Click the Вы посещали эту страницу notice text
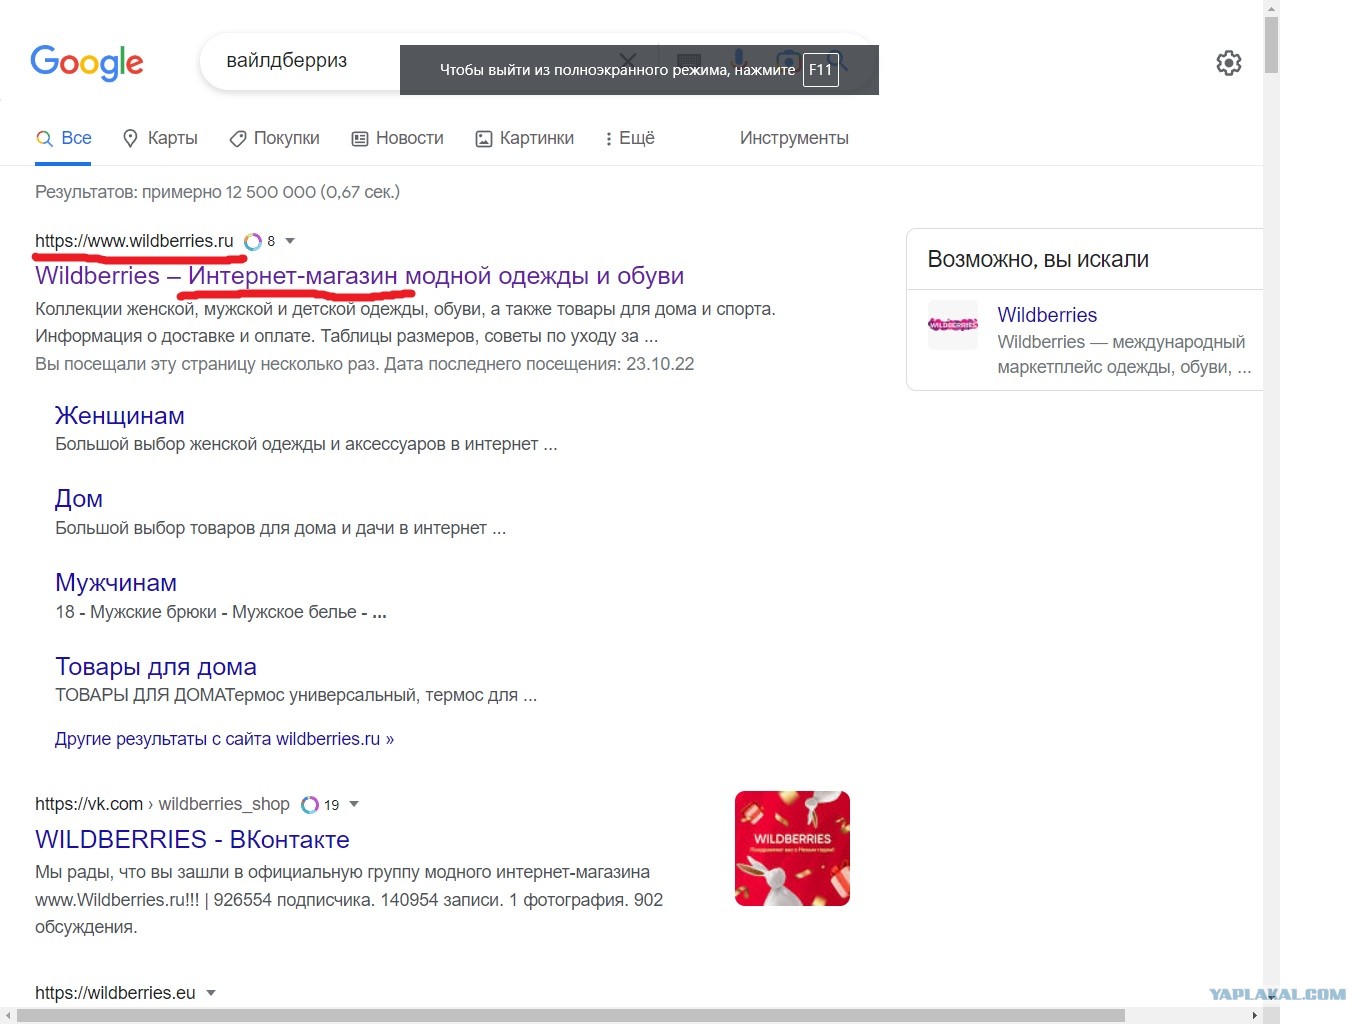Screen dimensions: 1372x1024 coord(365,364)
